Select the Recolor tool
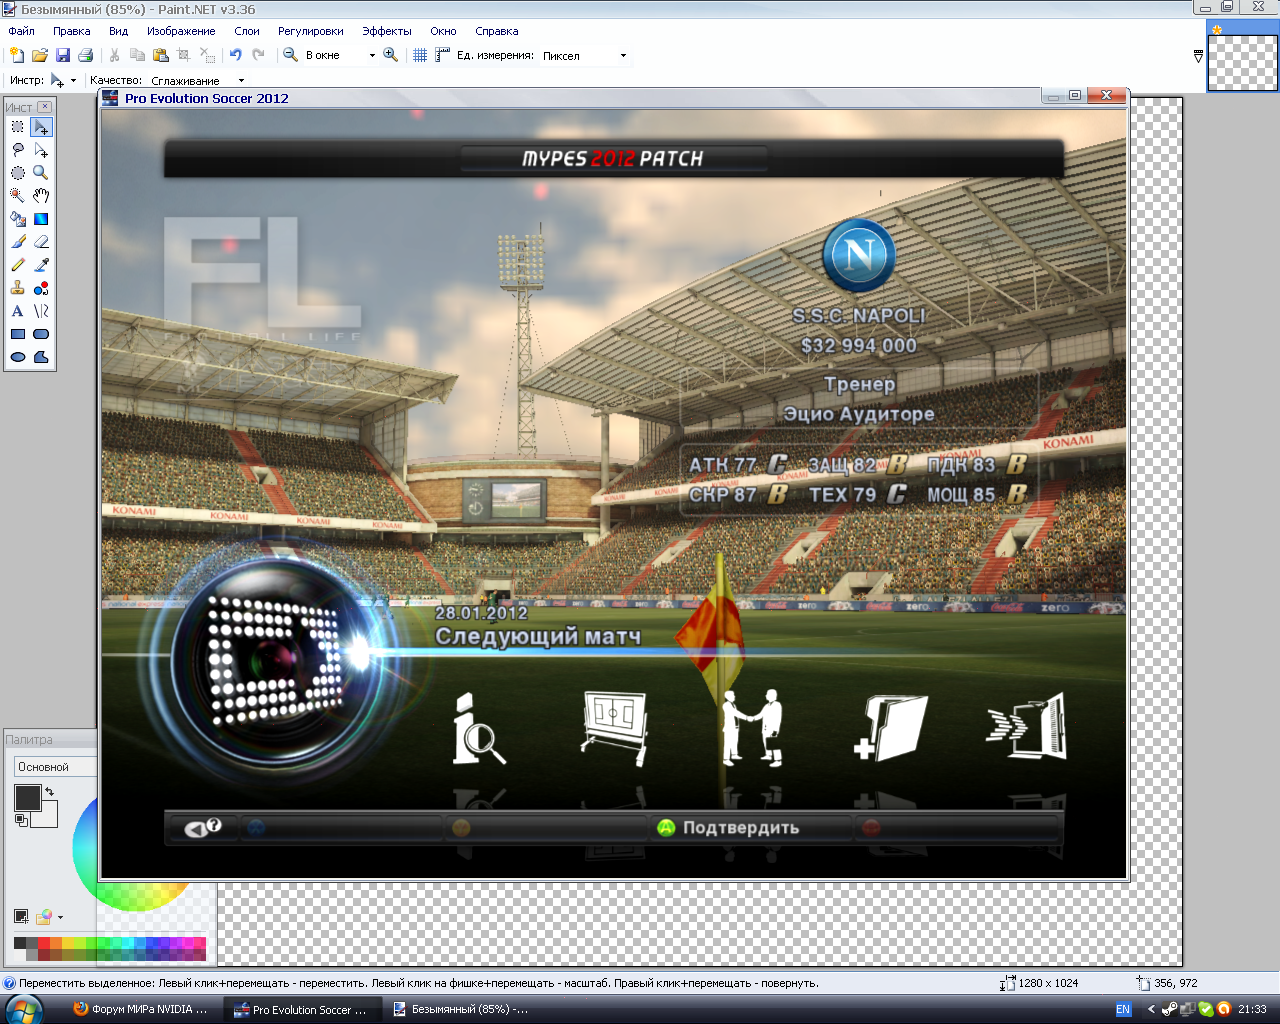The width and height of the screenshot is (1280, 1024). 41,288
